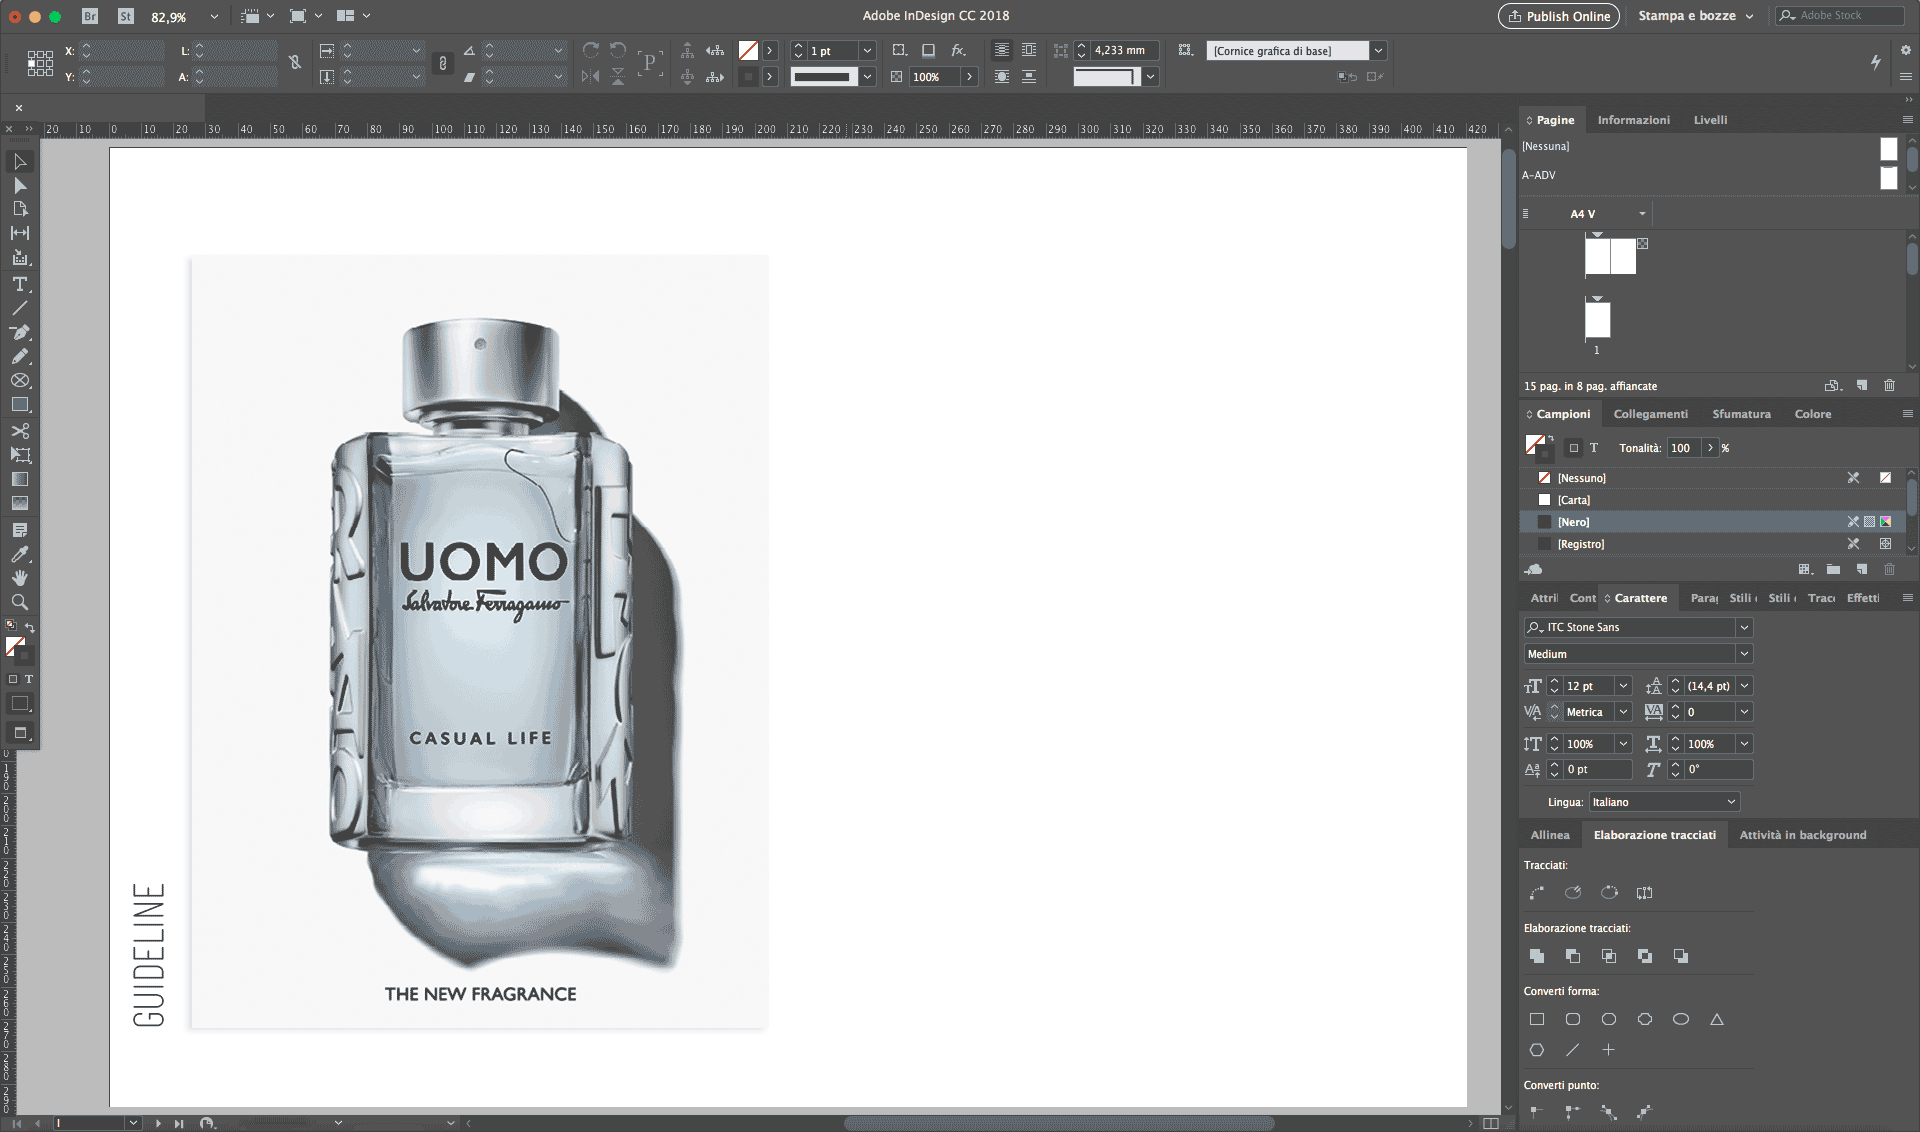Open Adobe Stock via St icon
Viewport: 1920px width, 1132px height.
pos(126,16)
